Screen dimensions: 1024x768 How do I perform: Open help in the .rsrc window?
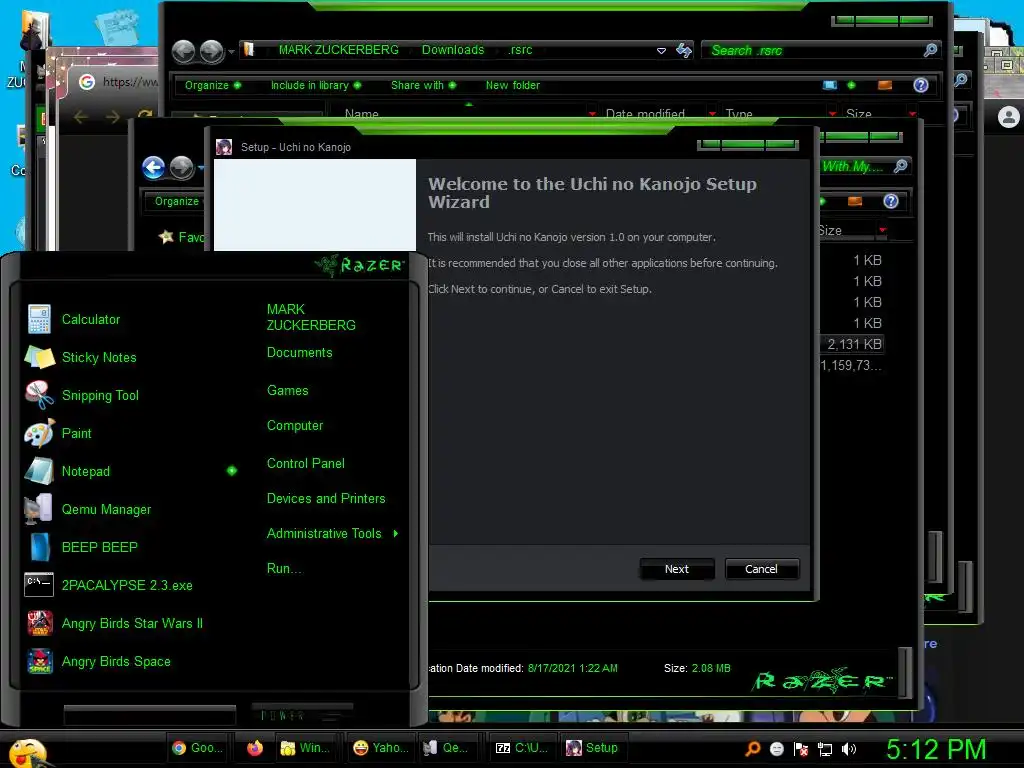[x=921, y=85]
